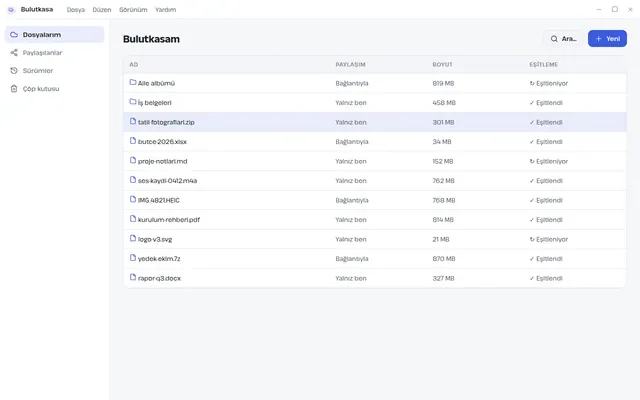Minimize the Bulutkasa window
Viewport: 640px width, 400px height.
tap(599, 9)
